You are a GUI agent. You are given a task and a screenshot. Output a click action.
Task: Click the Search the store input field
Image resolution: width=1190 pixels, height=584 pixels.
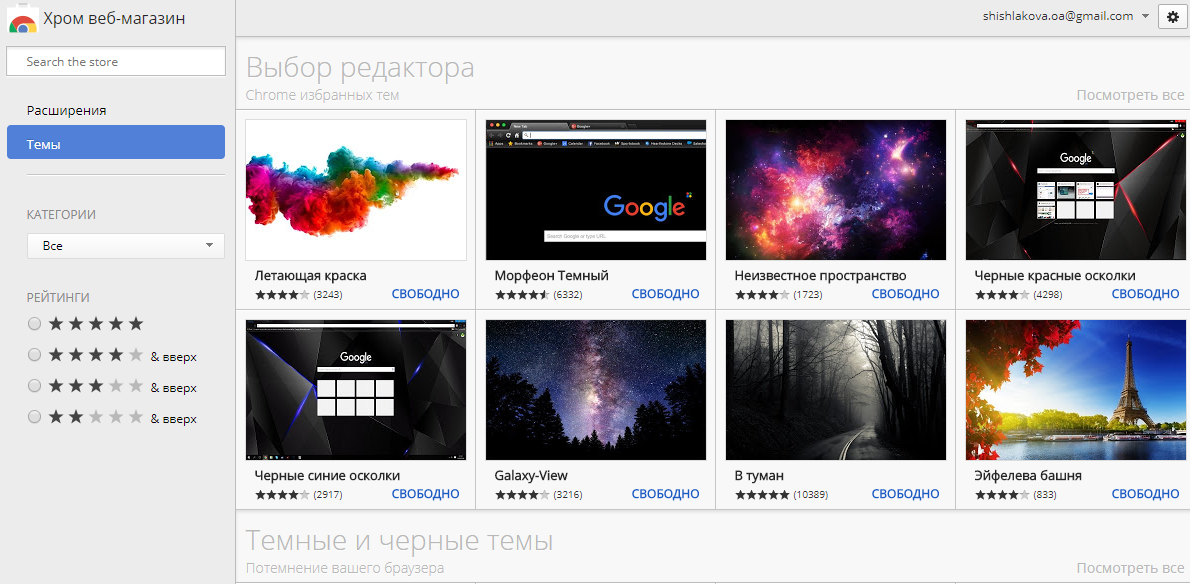click(x=115, y=61)
